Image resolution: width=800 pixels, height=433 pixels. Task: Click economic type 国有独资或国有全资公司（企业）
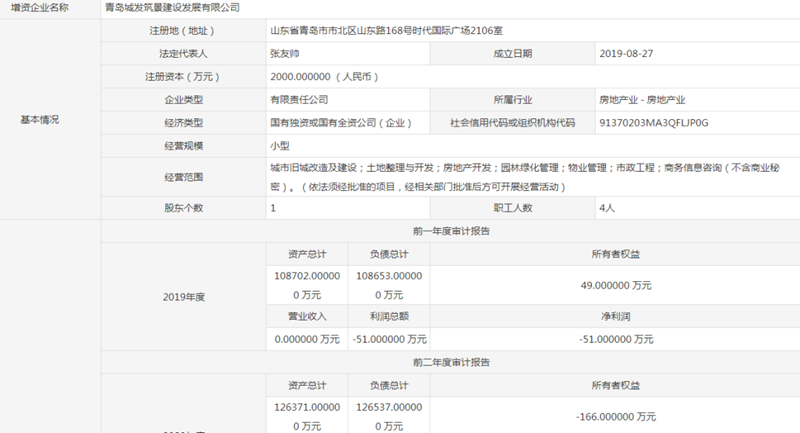click(x=341, y=123)
